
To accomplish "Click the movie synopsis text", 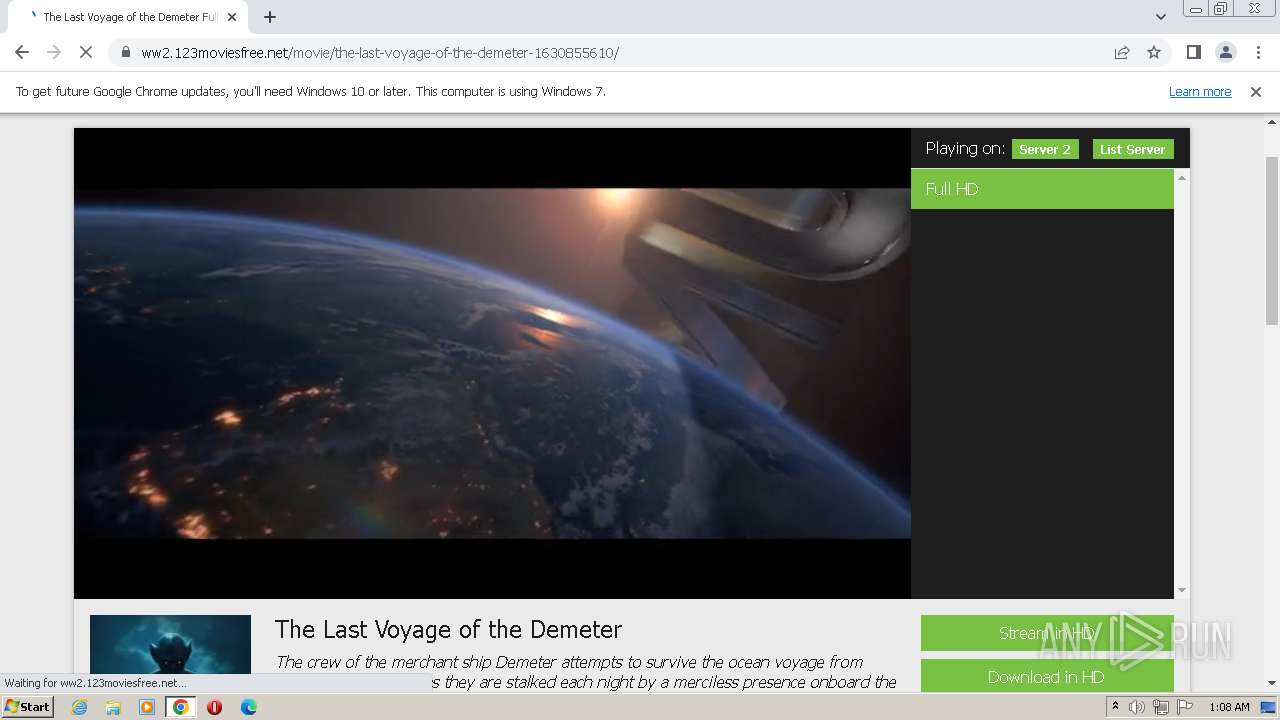I will click(586, 672).
